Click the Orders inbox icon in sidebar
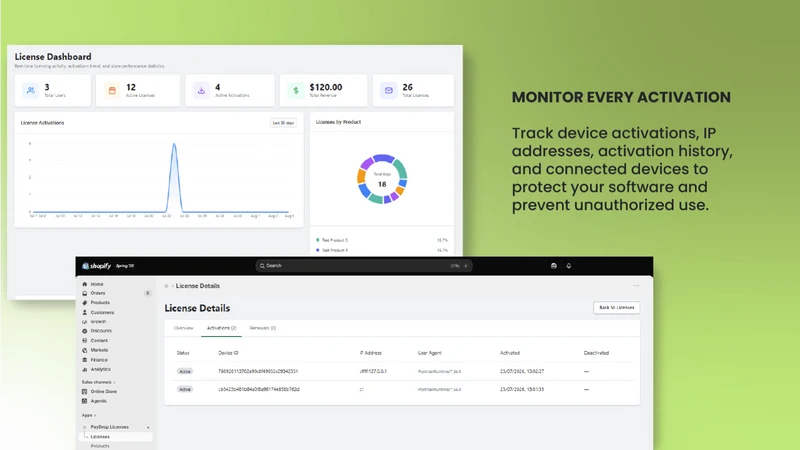Image resolution: width=800 pixels, height=450 pixels. 85,293
